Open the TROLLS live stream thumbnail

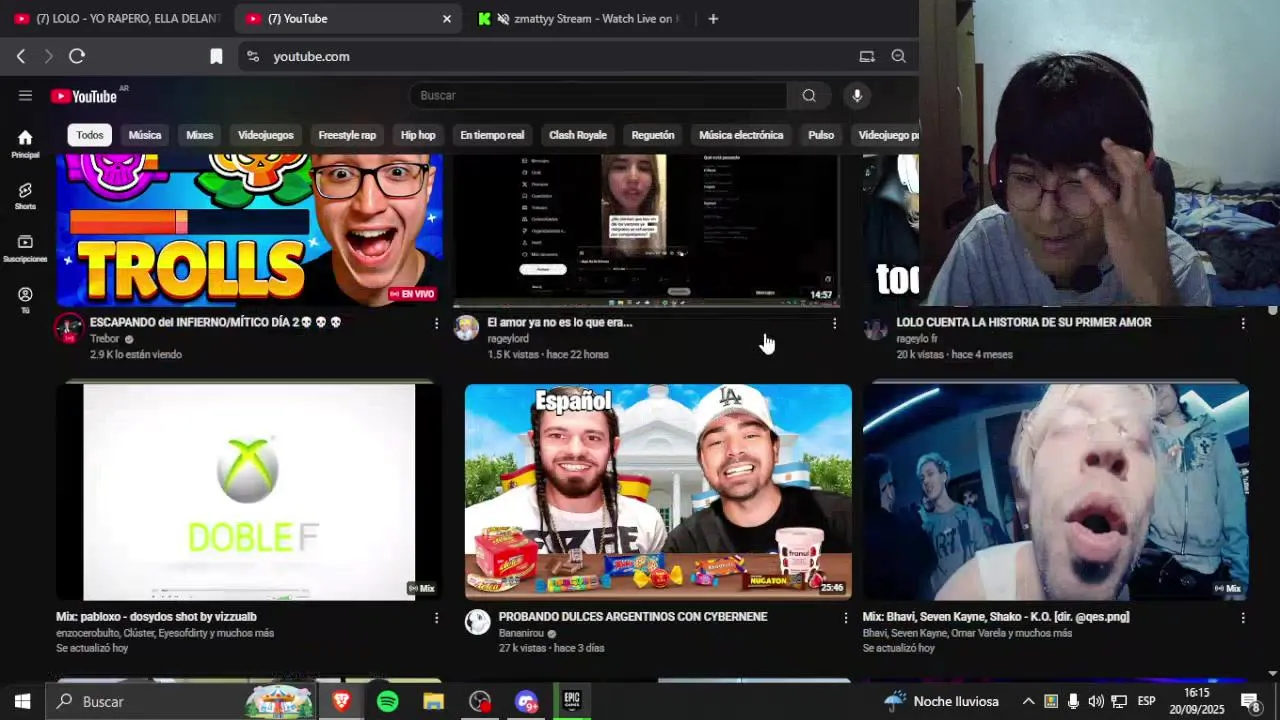(x=249, y=230)
